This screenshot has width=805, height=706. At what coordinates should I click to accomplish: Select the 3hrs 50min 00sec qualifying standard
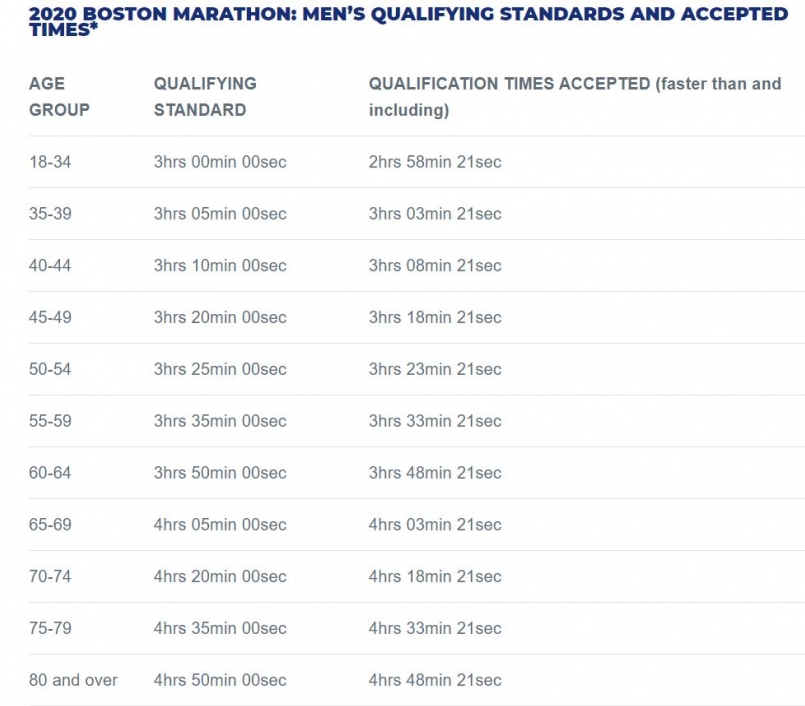220,473
